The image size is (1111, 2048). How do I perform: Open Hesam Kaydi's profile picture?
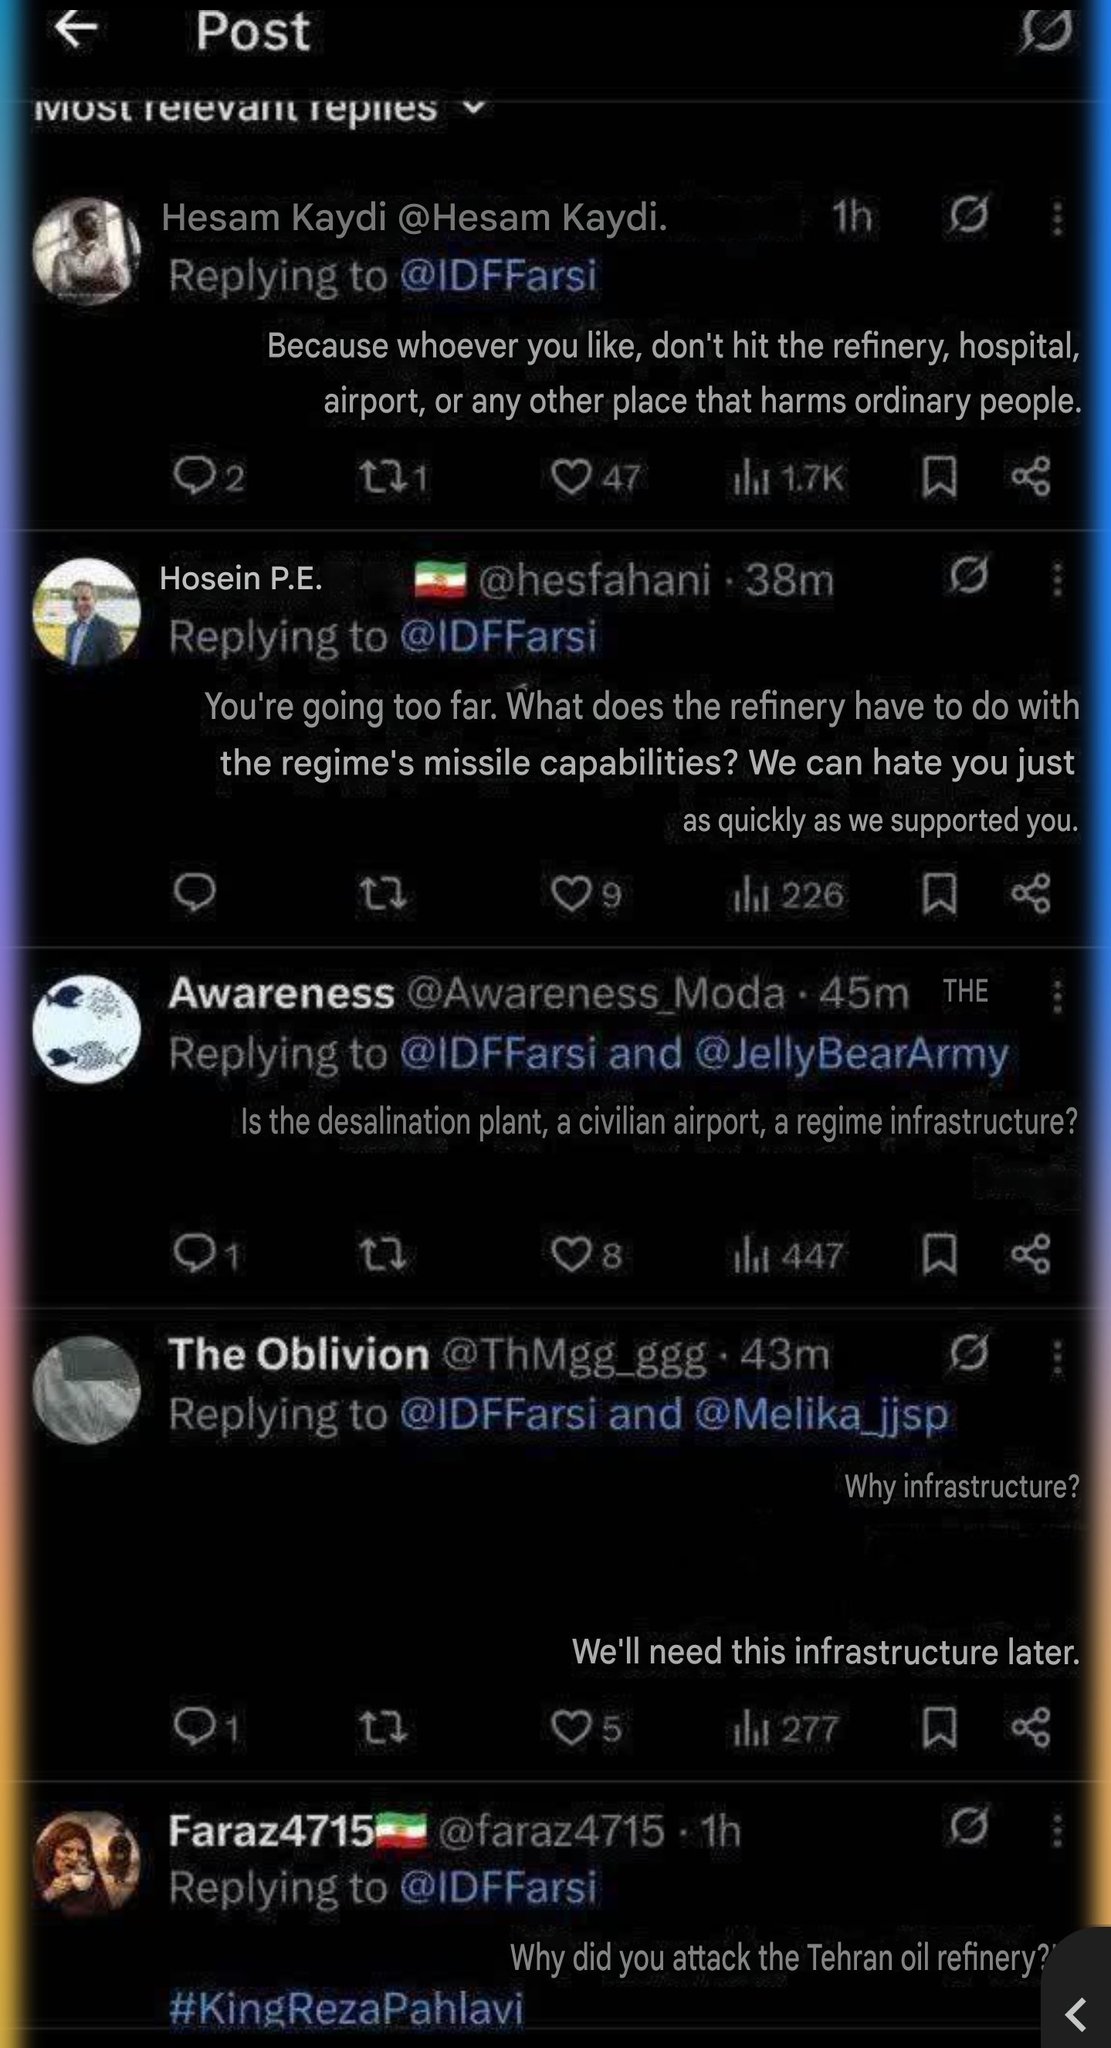[86, 250]
